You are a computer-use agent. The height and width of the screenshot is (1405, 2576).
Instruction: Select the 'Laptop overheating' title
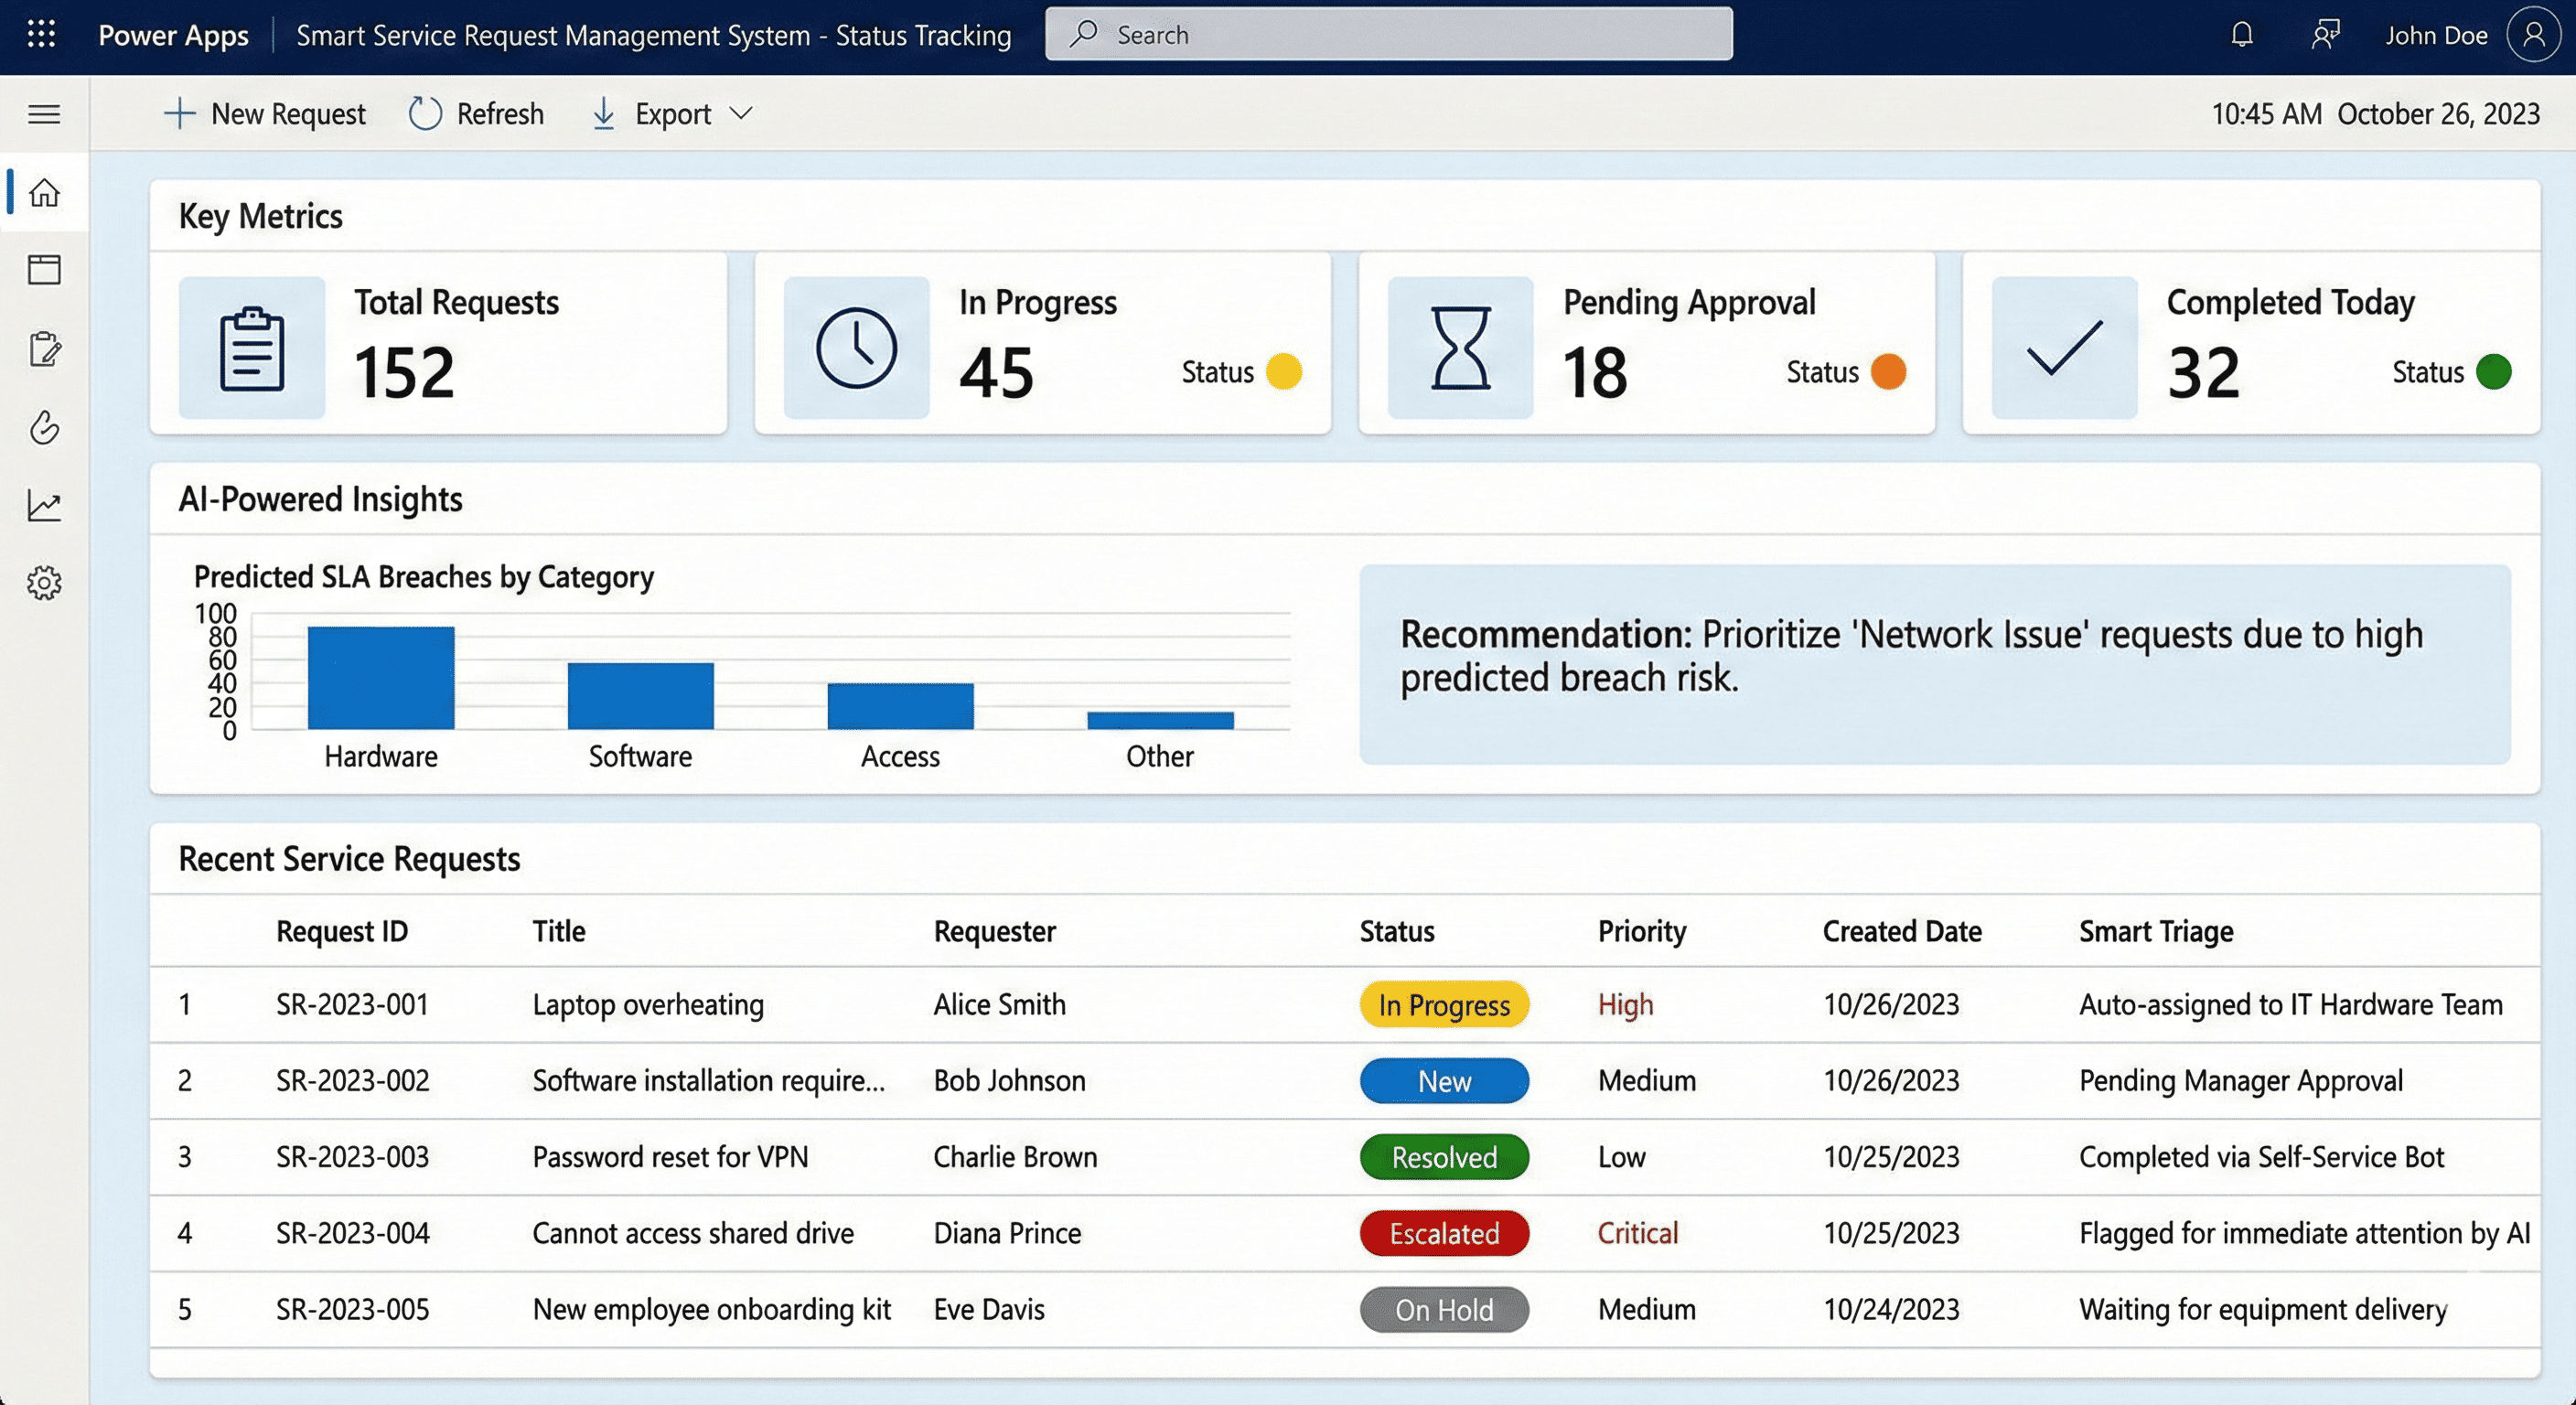[x=648, y=1004]
